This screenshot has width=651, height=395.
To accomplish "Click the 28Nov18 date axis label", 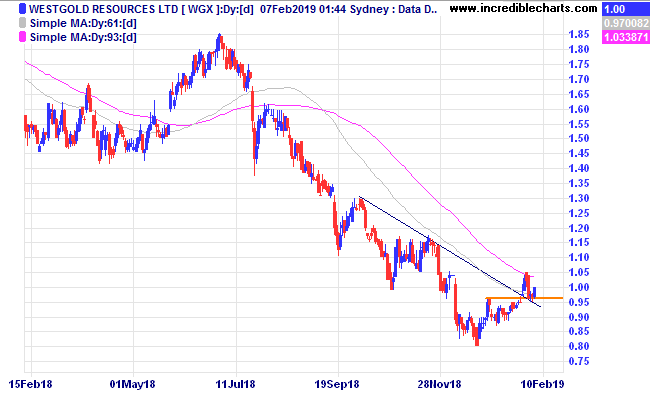I will 440,384.
